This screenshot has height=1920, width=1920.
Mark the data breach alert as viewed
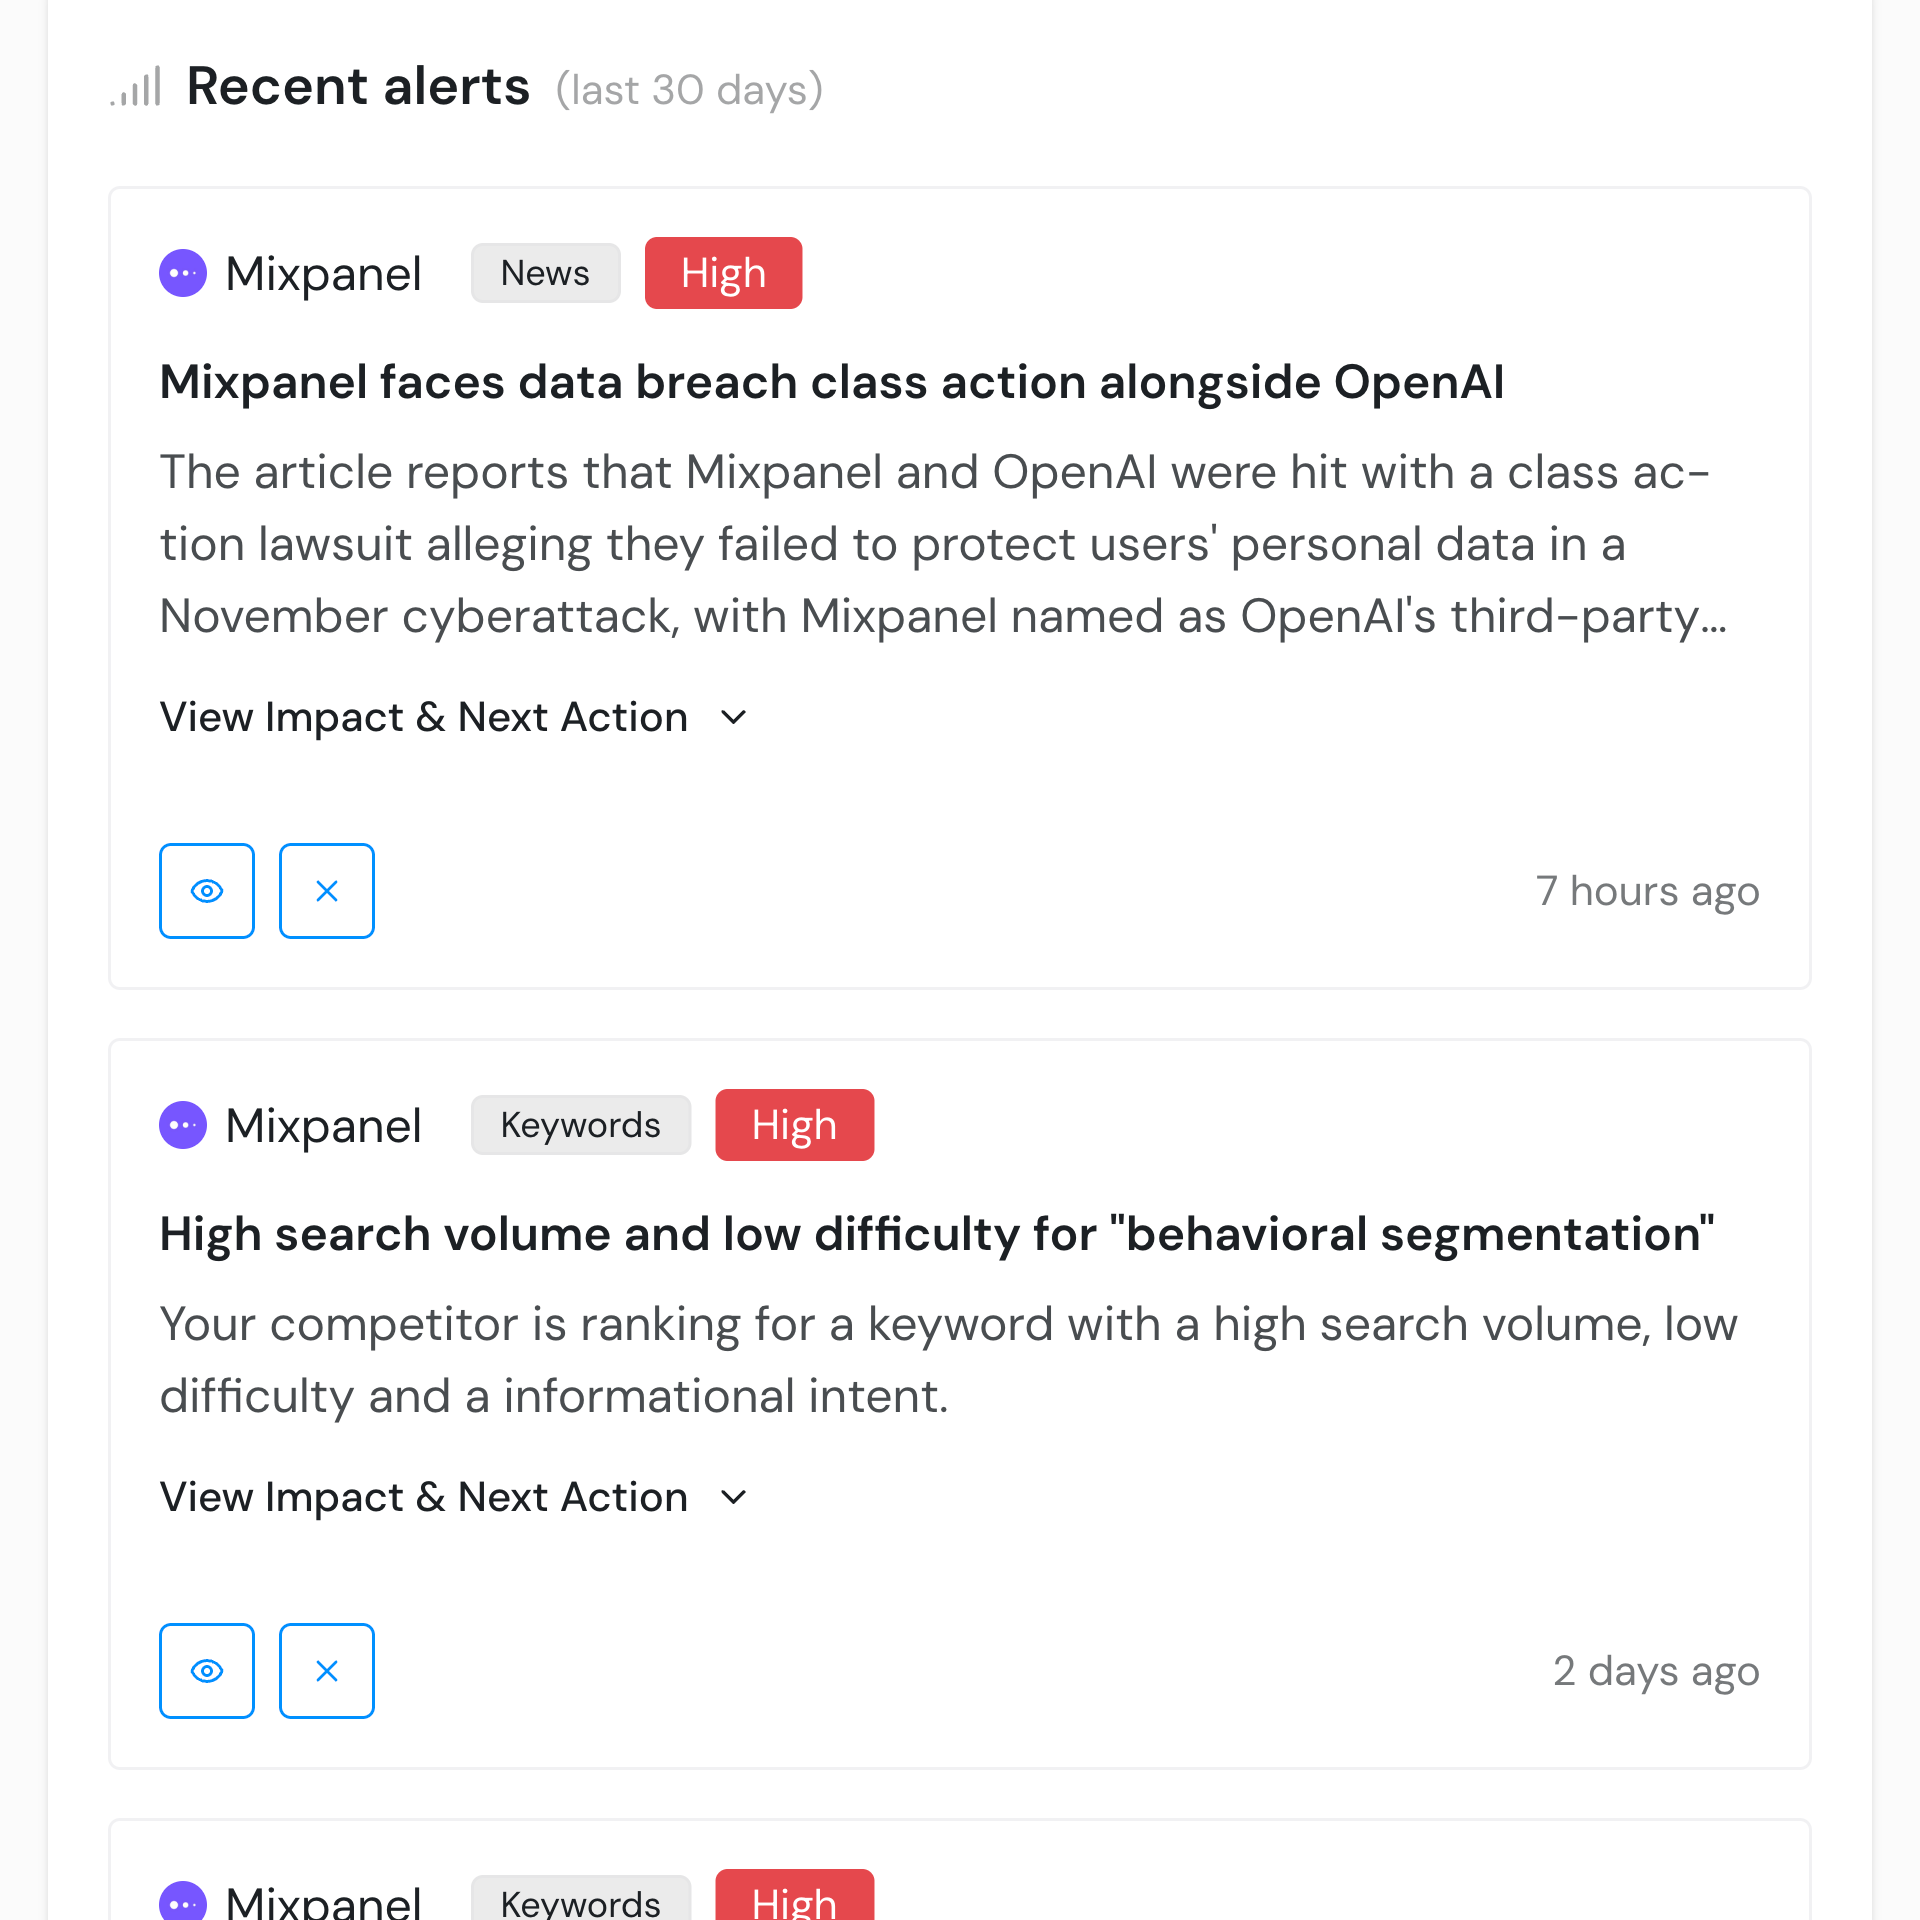(x=207, y=891)
